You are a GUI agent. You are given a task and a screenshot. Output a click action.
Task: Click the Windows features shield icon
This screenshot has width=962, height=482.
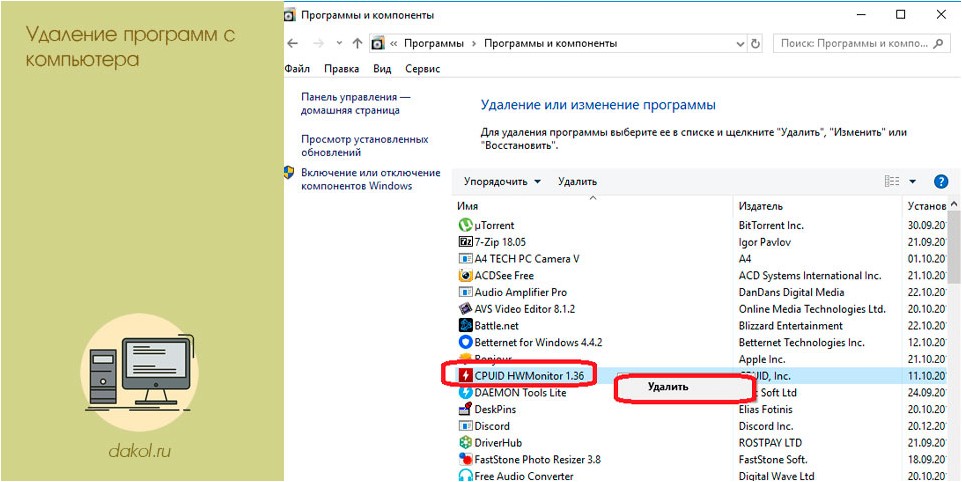pyautogui.click(x=289, y=173)
